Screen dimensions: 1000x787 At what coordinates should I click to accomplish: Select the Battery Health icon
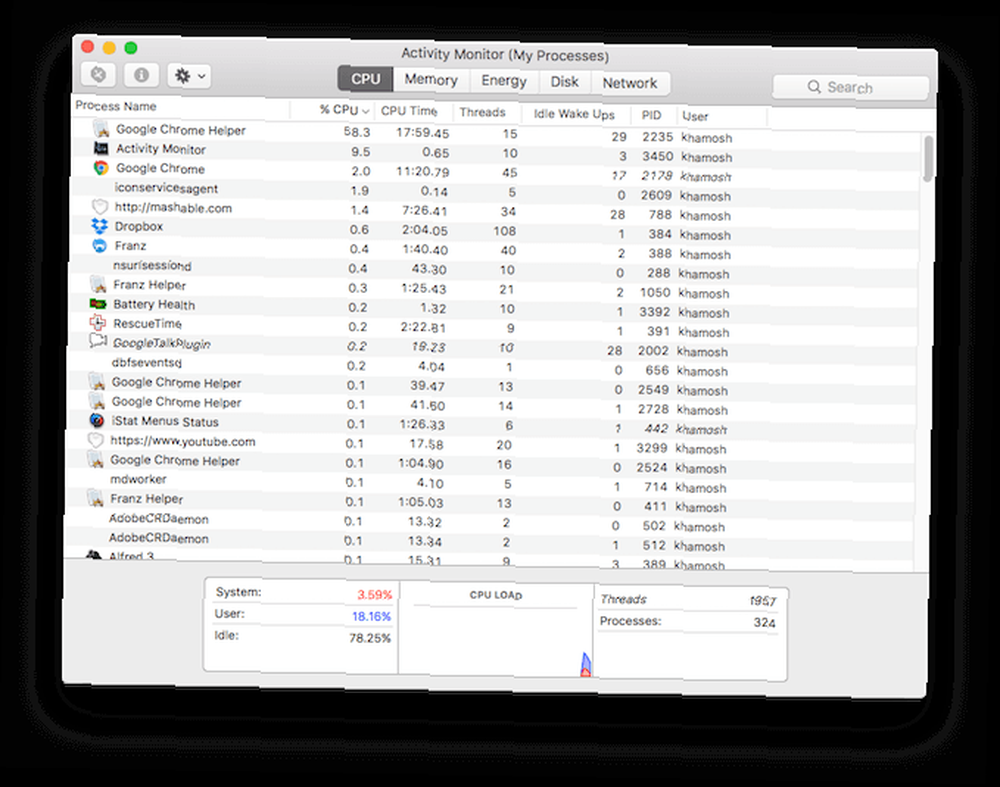[98, 304]
